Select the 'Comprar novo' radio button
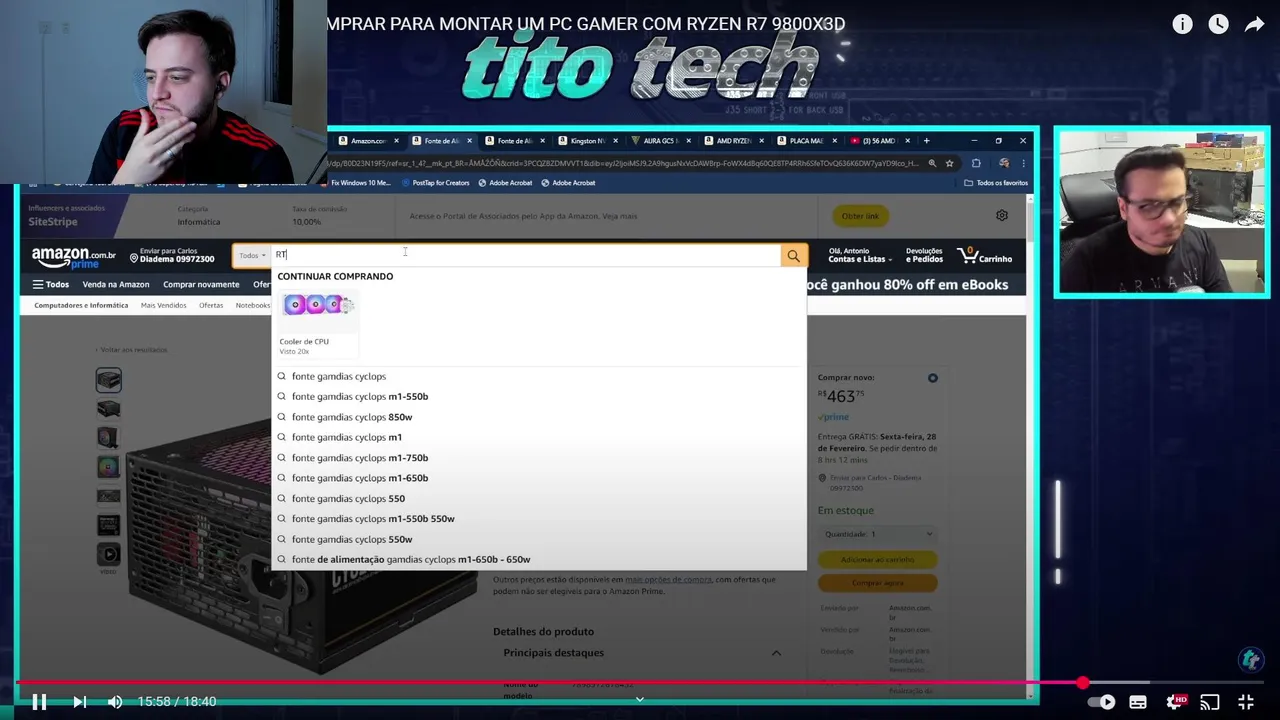 tap(932, 378)
